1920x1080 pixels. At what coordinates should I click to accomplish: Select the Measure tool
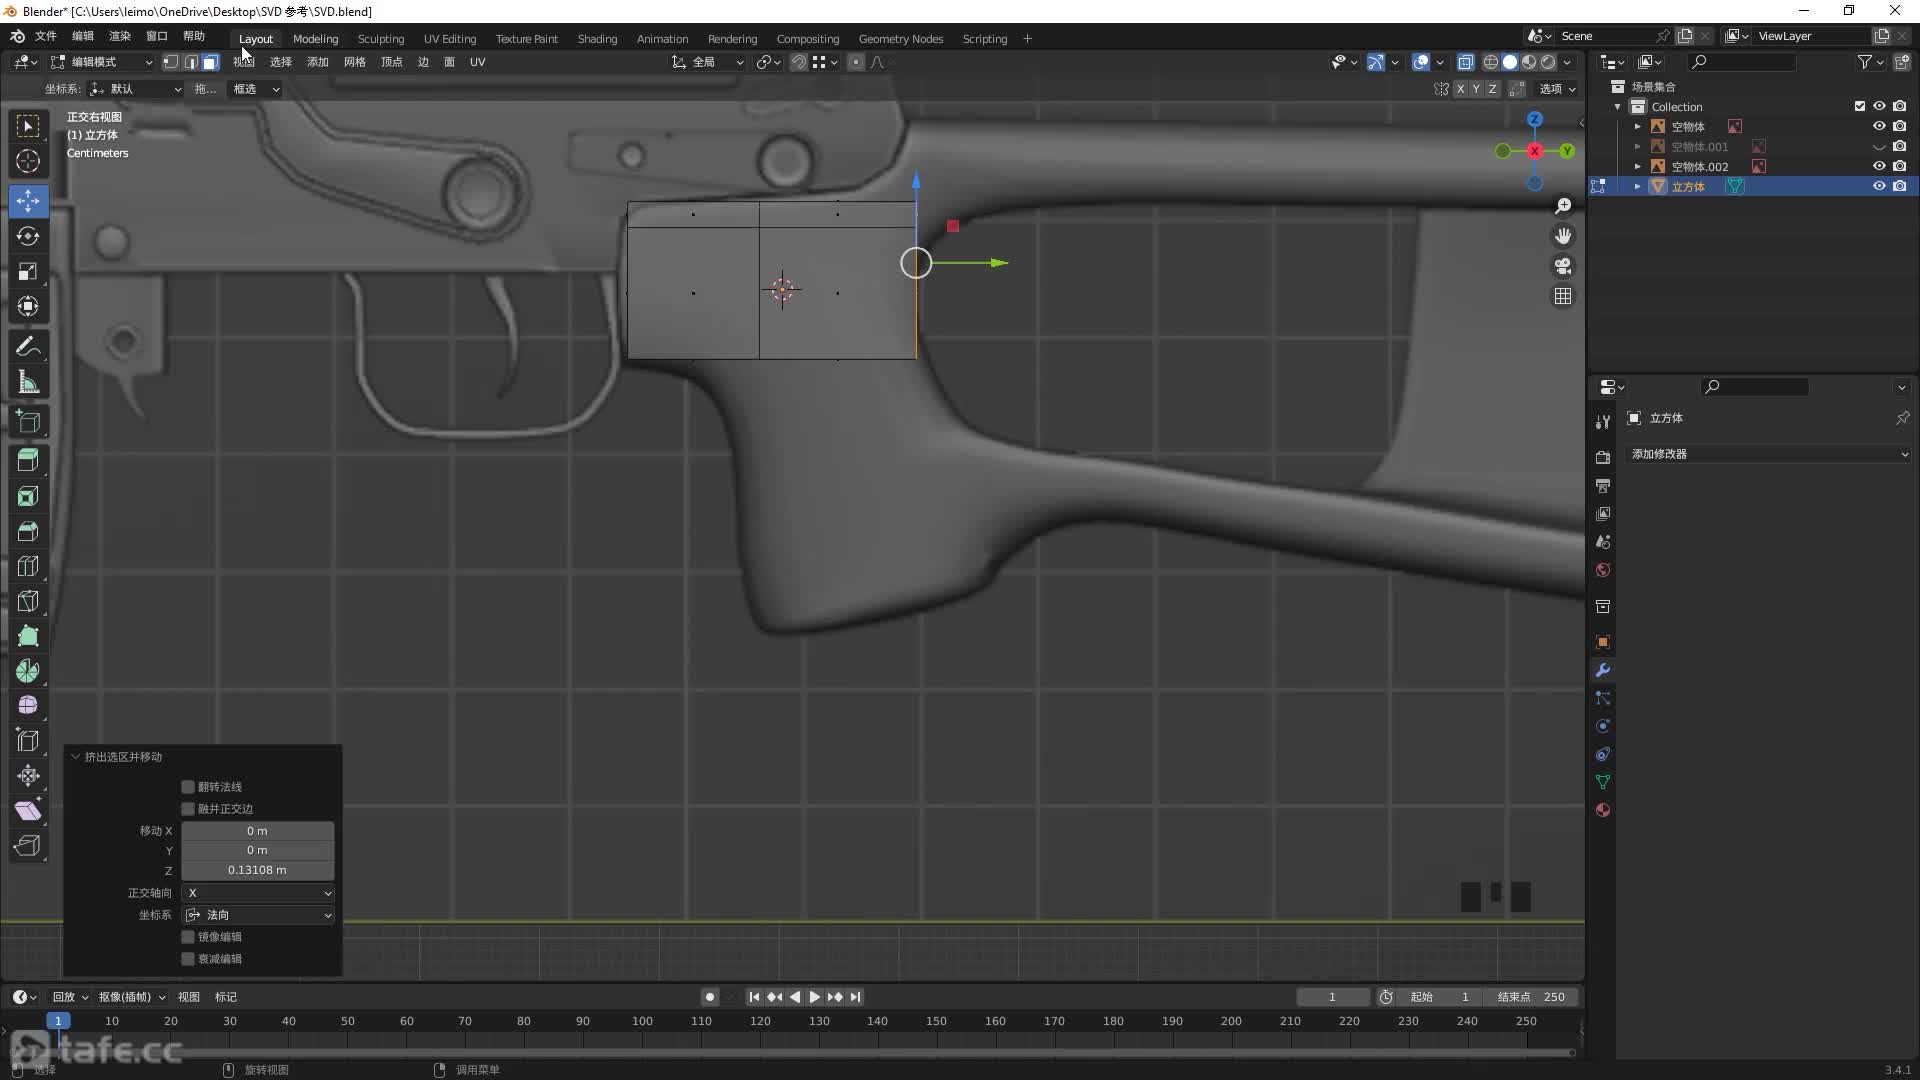click(x=28, y=382)
